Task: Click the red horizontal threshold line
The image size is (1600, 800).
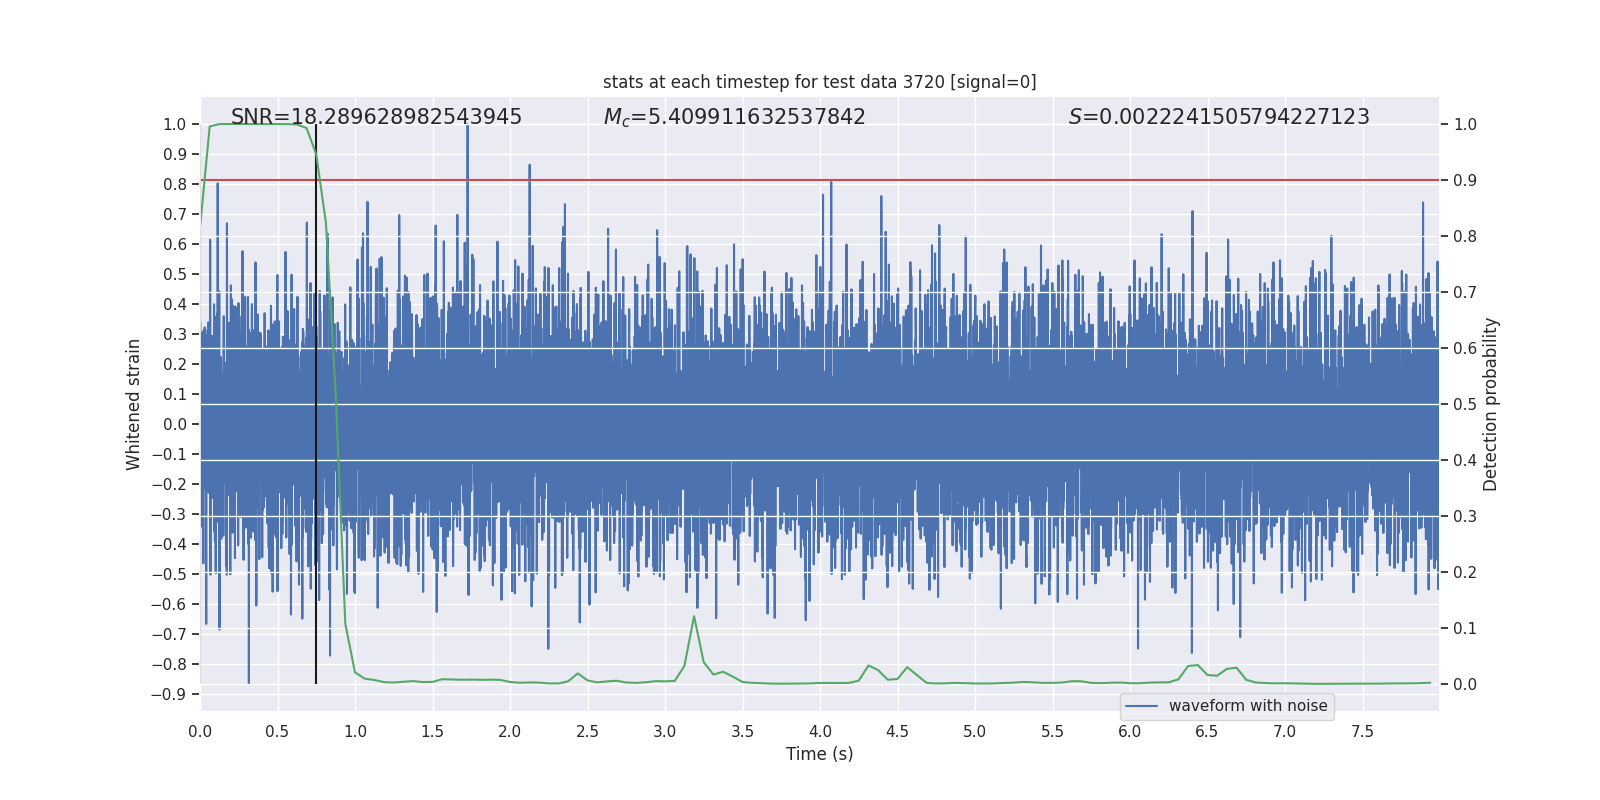Action: (x=1000, y=180)
